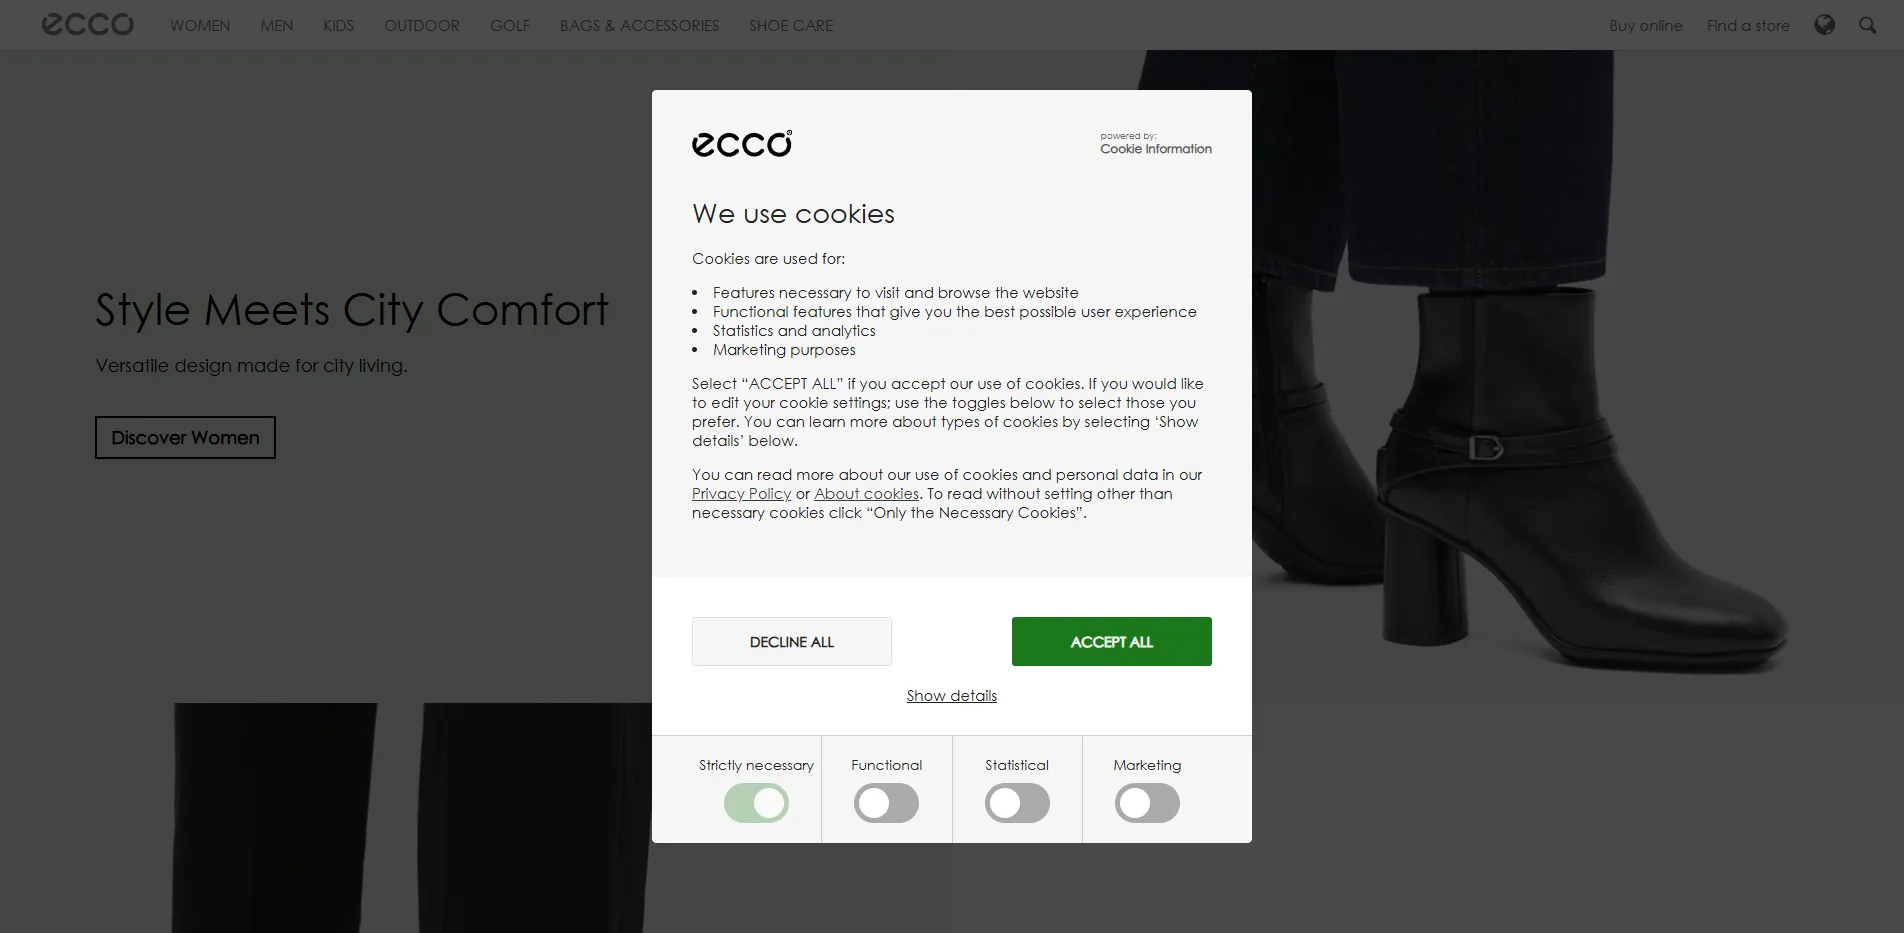The height and width of the screenshot is (933, 1904).
Task: Enable the Functional cookies toggle
Action: coord(886,803)
